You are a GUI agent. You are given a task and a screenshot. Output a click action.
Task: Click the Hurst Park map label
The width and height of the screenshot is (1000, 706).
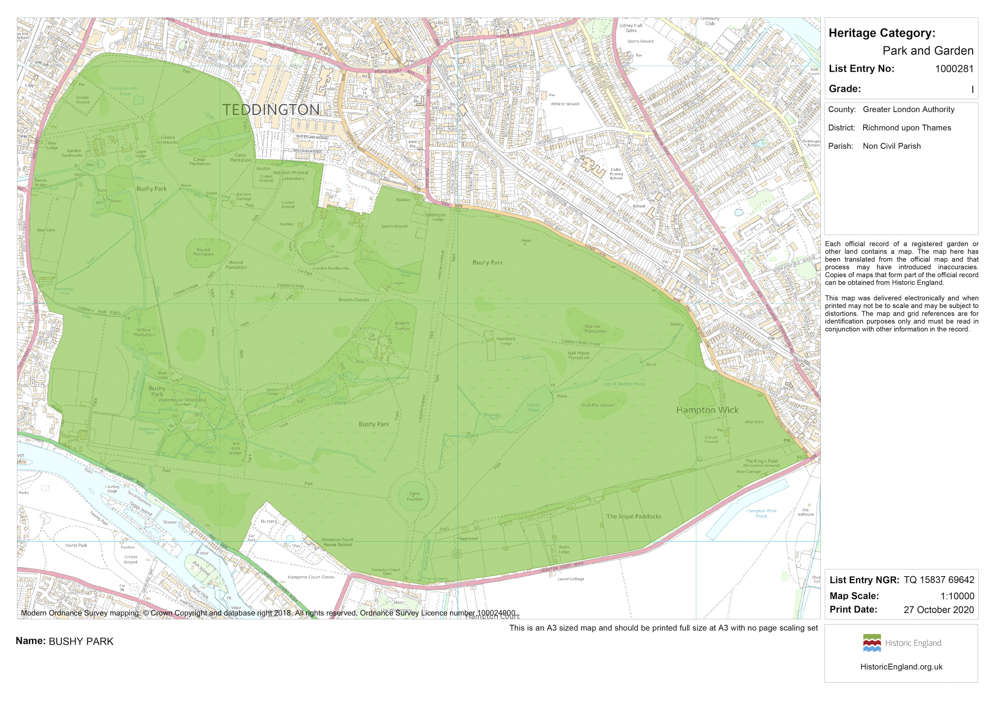pyautogui.click(x=76, y=546)
